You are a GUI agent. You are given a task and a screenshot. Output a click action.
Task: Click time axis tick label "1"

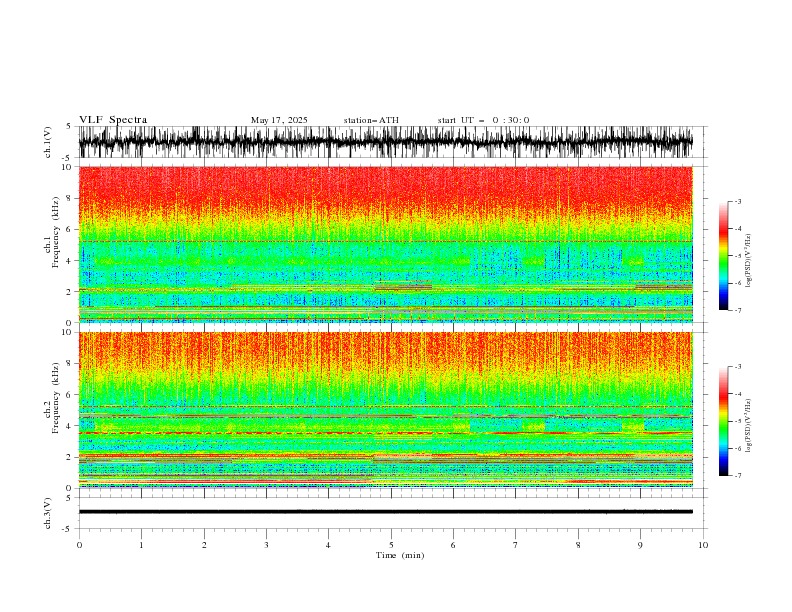click(x=141, y=545)
